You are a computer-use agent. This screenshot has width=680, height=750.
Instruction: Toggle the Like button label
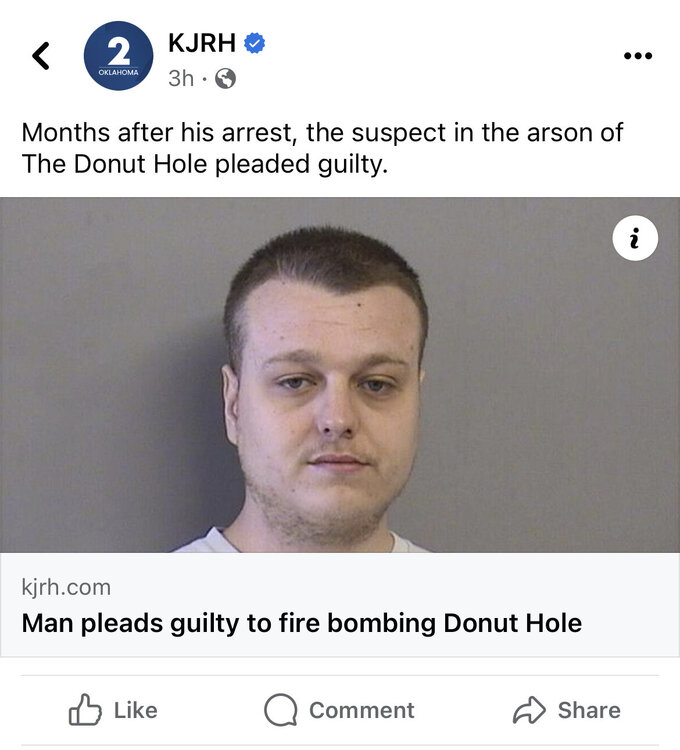pyautogui.click(x=135, y=710)
